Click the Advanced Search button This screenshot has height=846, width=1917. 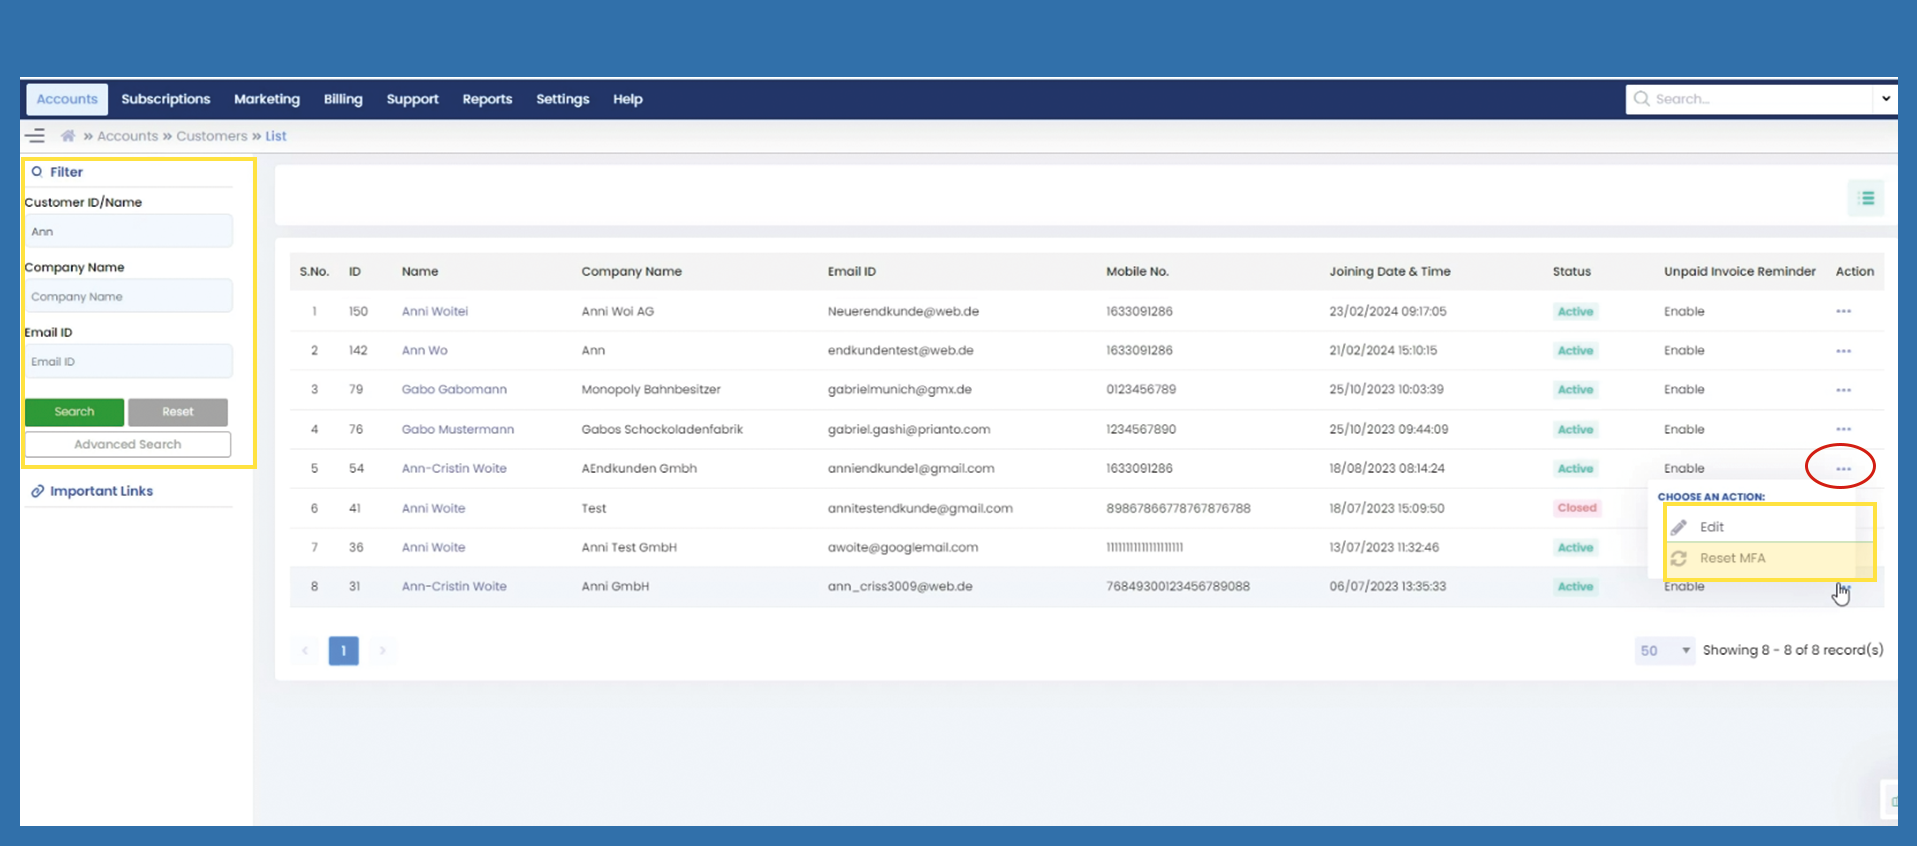[128, 444]
